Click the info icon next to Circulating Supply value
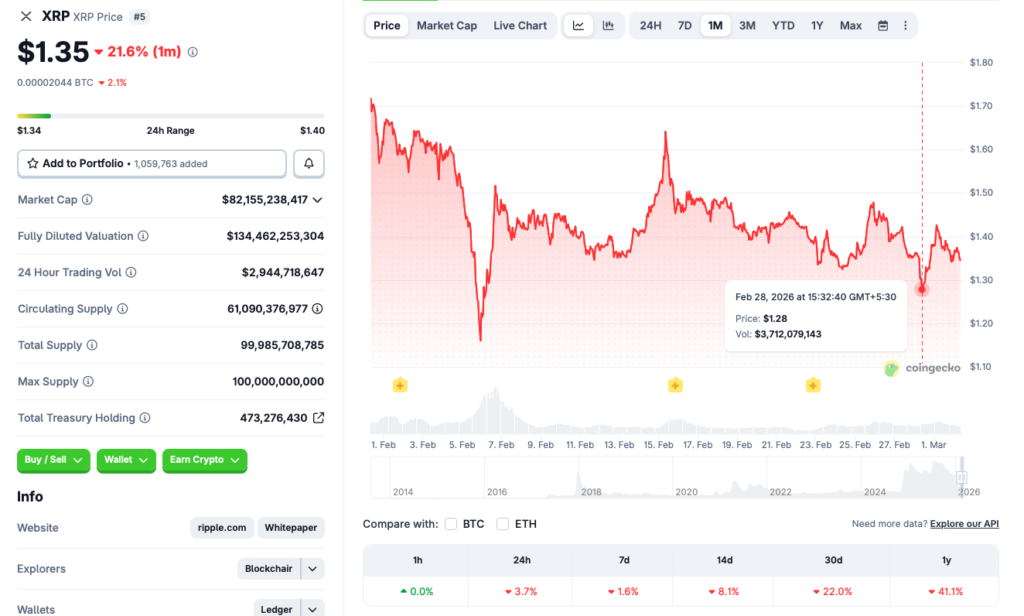1024x616 pixels. point(318,309)
